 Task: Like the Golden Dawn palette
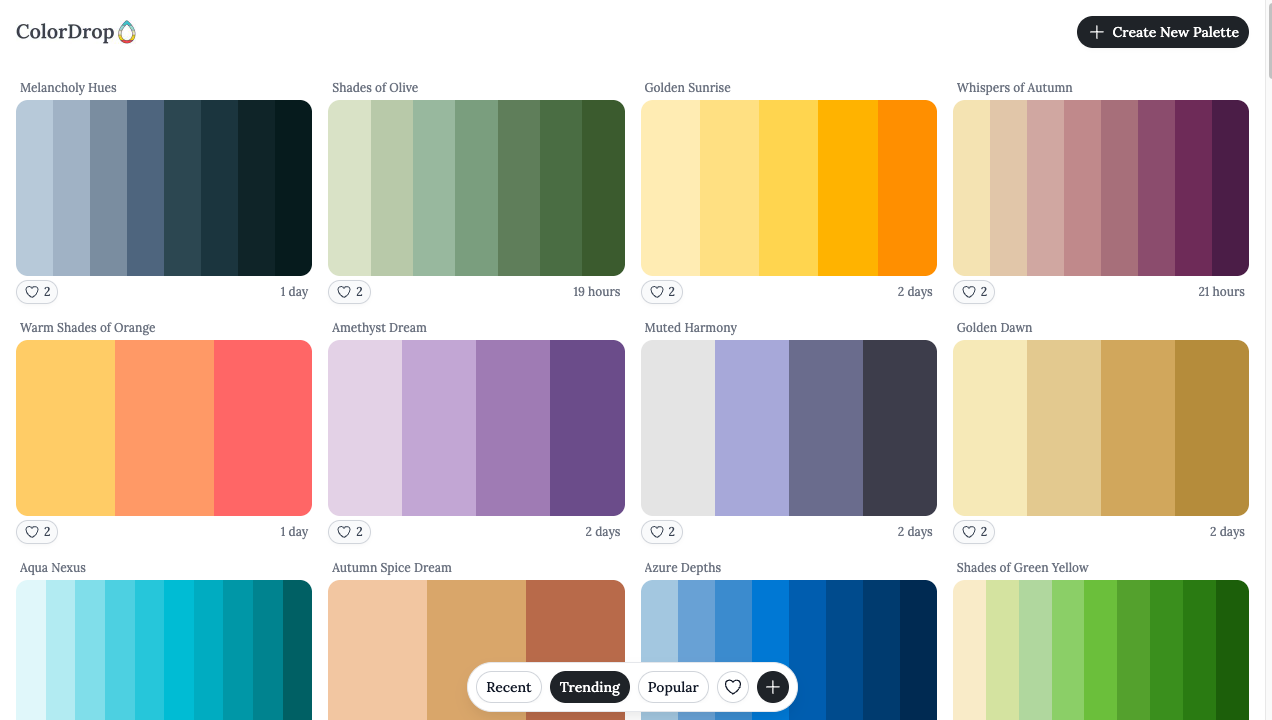[974, 532]
